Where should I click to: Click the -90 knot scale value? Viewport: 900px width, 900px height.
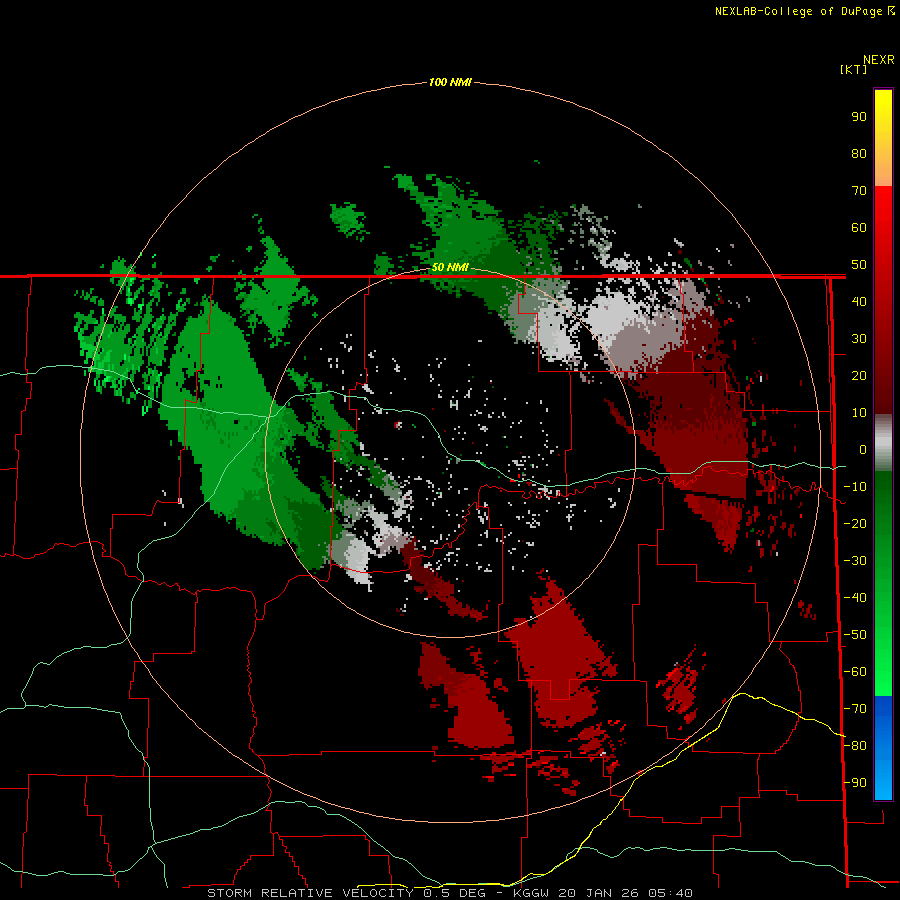(x=855, y=783)
